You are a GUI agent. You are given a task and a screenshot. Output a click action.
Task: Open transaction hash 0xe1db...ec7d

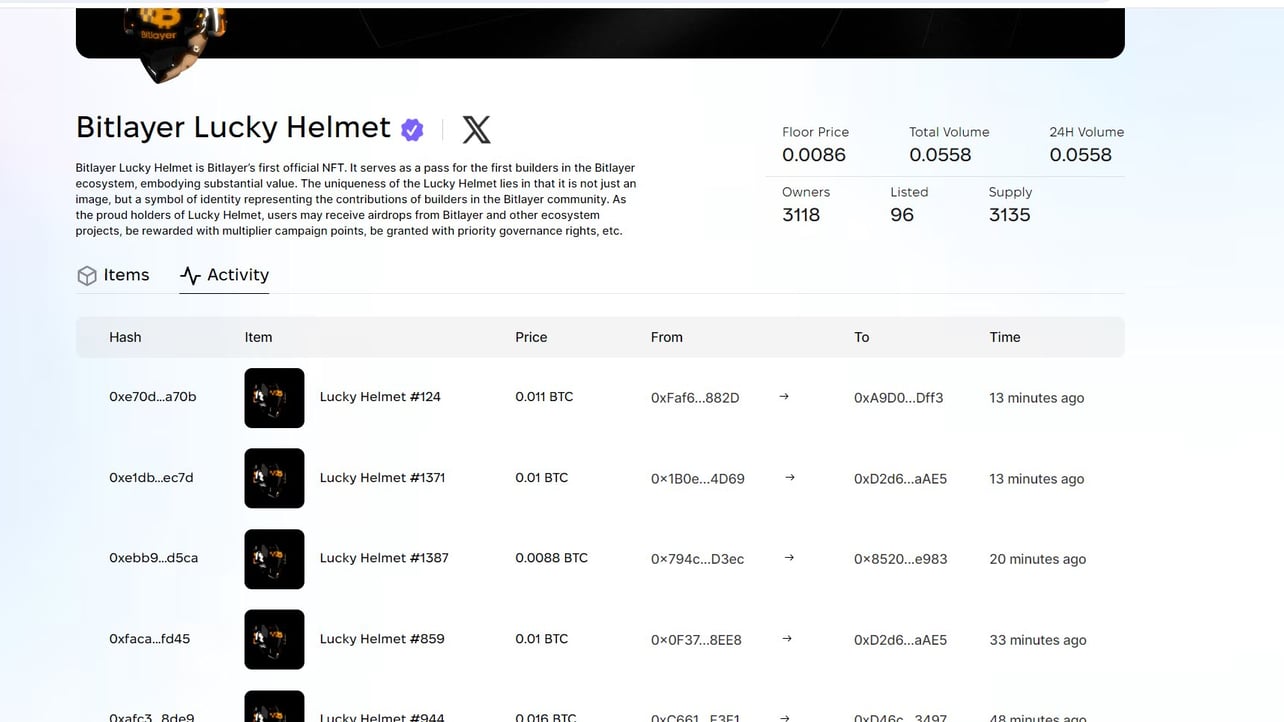tap(151, 478)
